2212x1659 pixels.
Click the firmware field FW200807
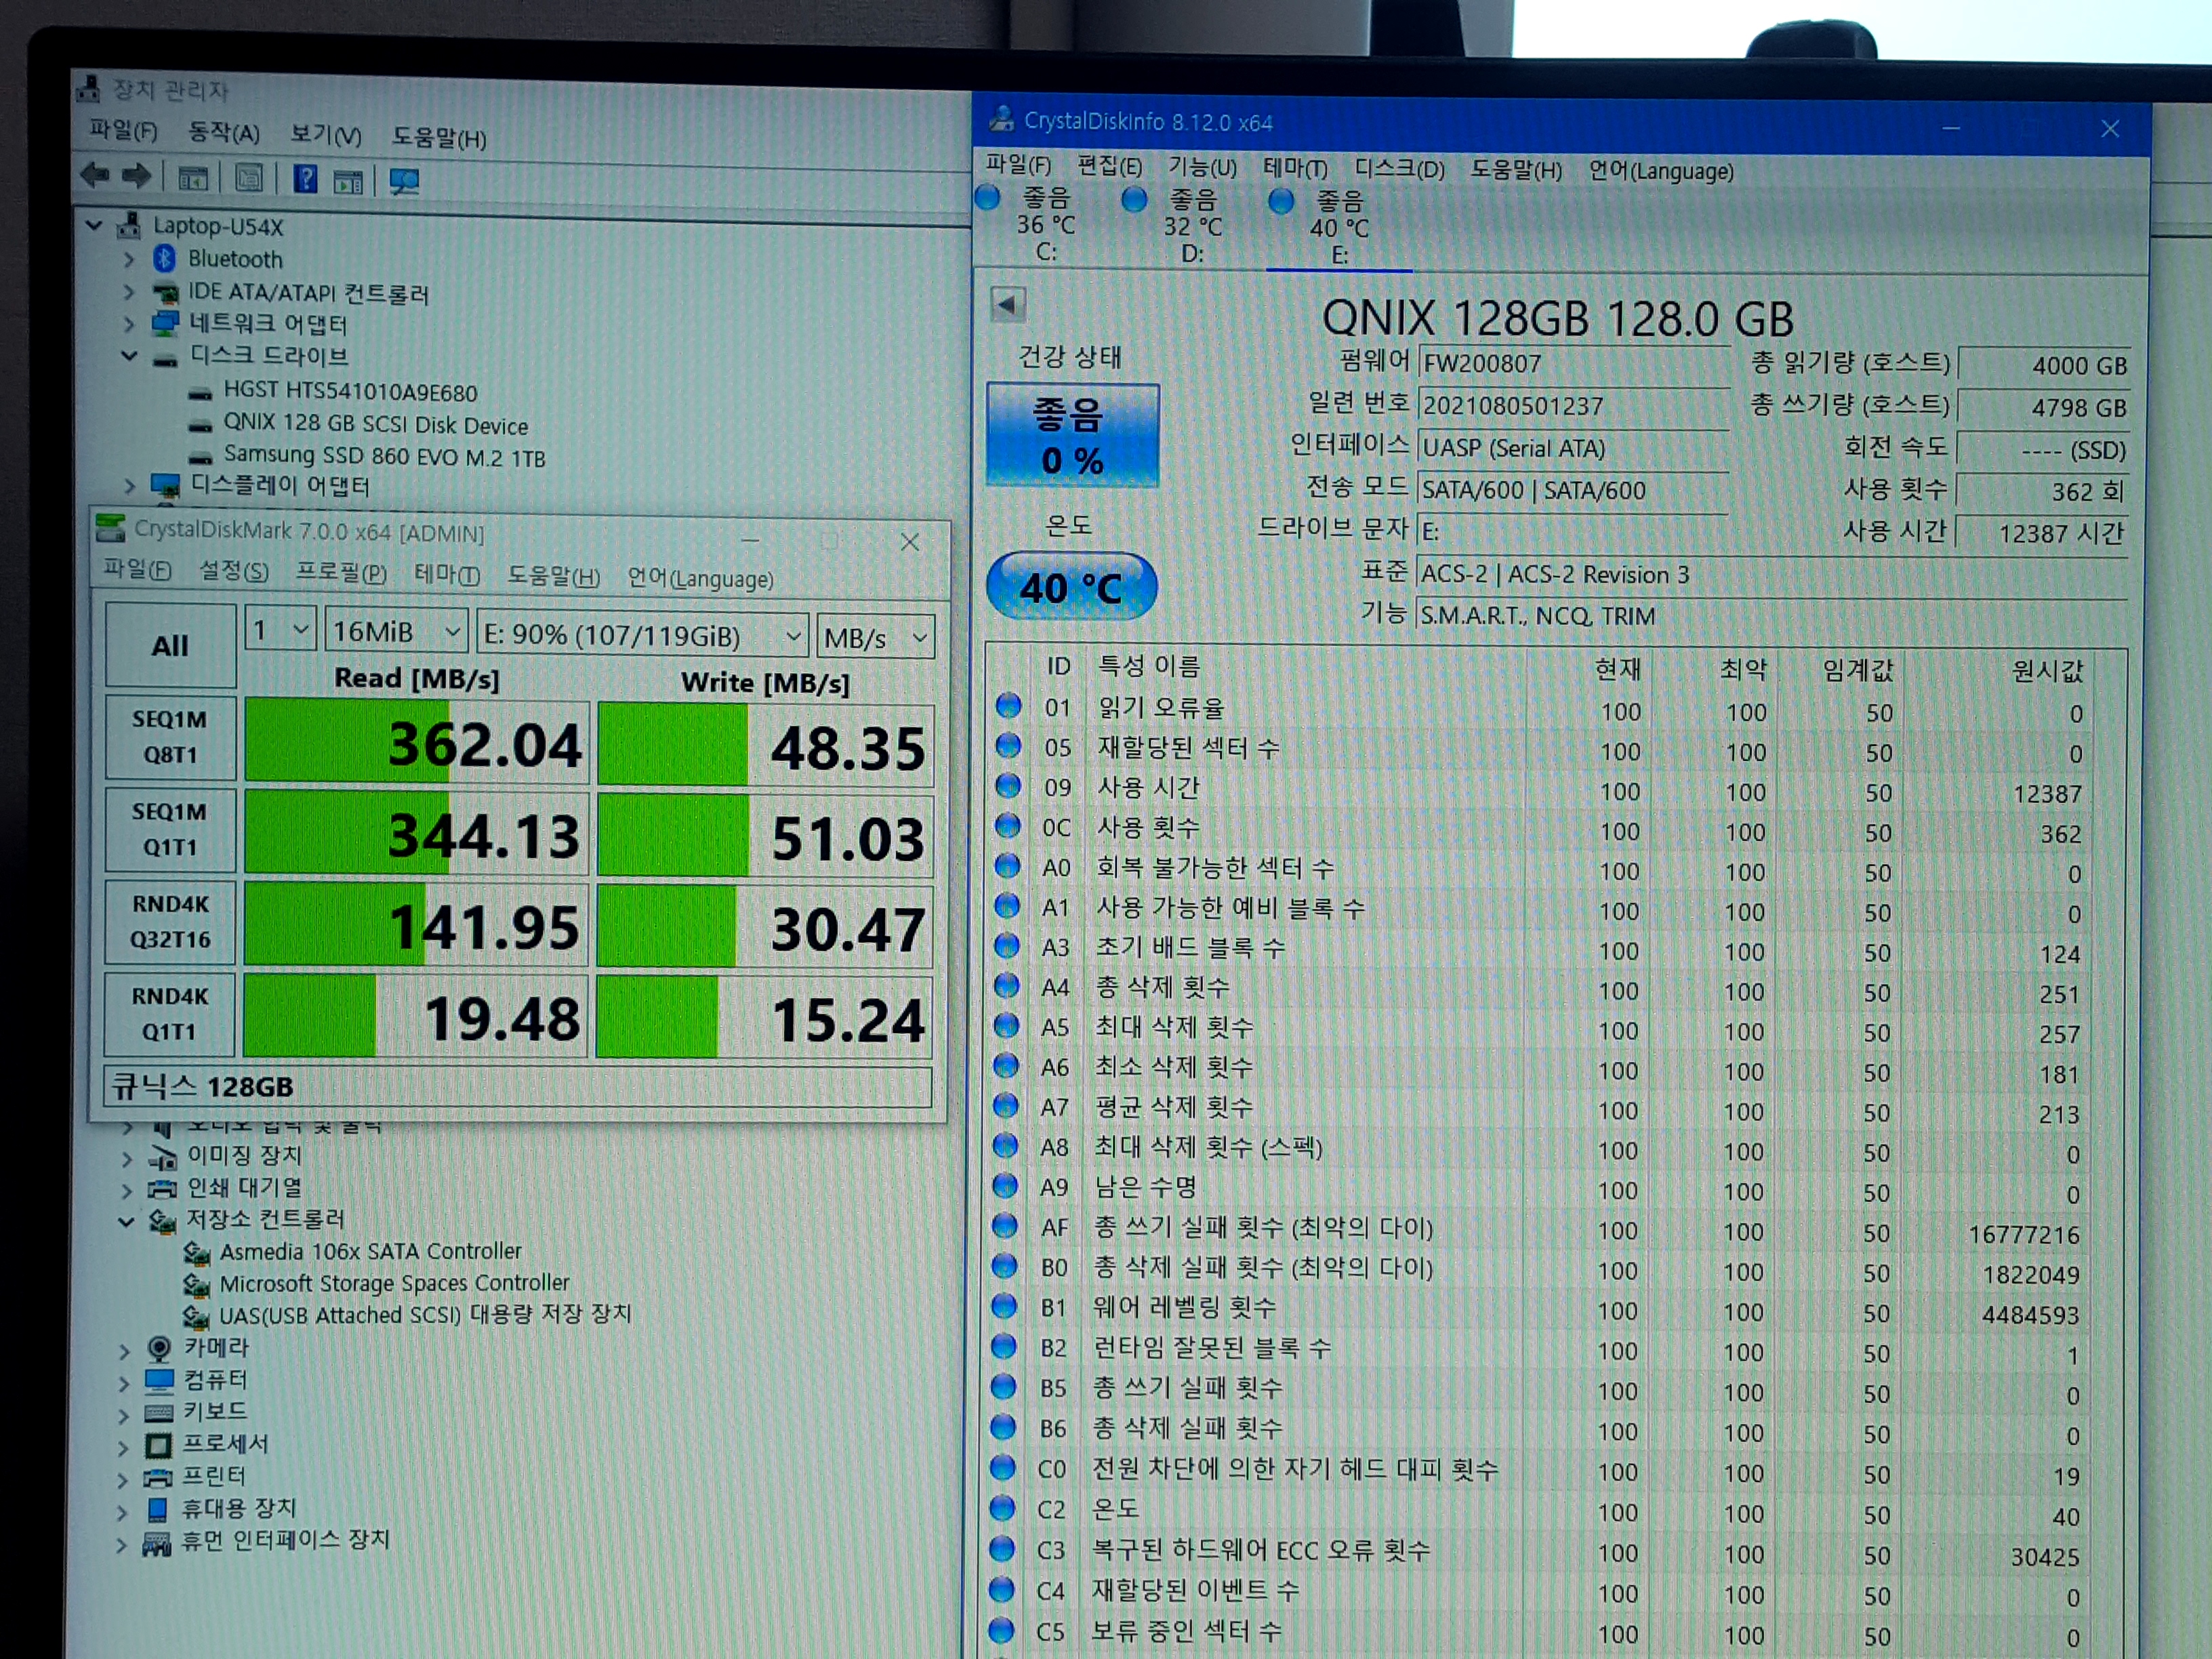click(1573, 363)
